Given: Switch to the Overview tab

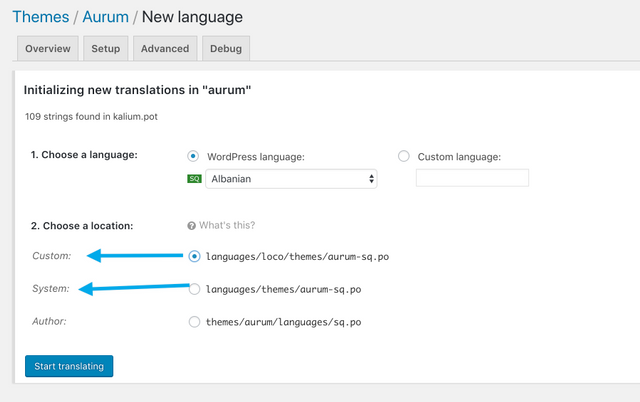Looking at the screenshot, I should tap(47, 48).
